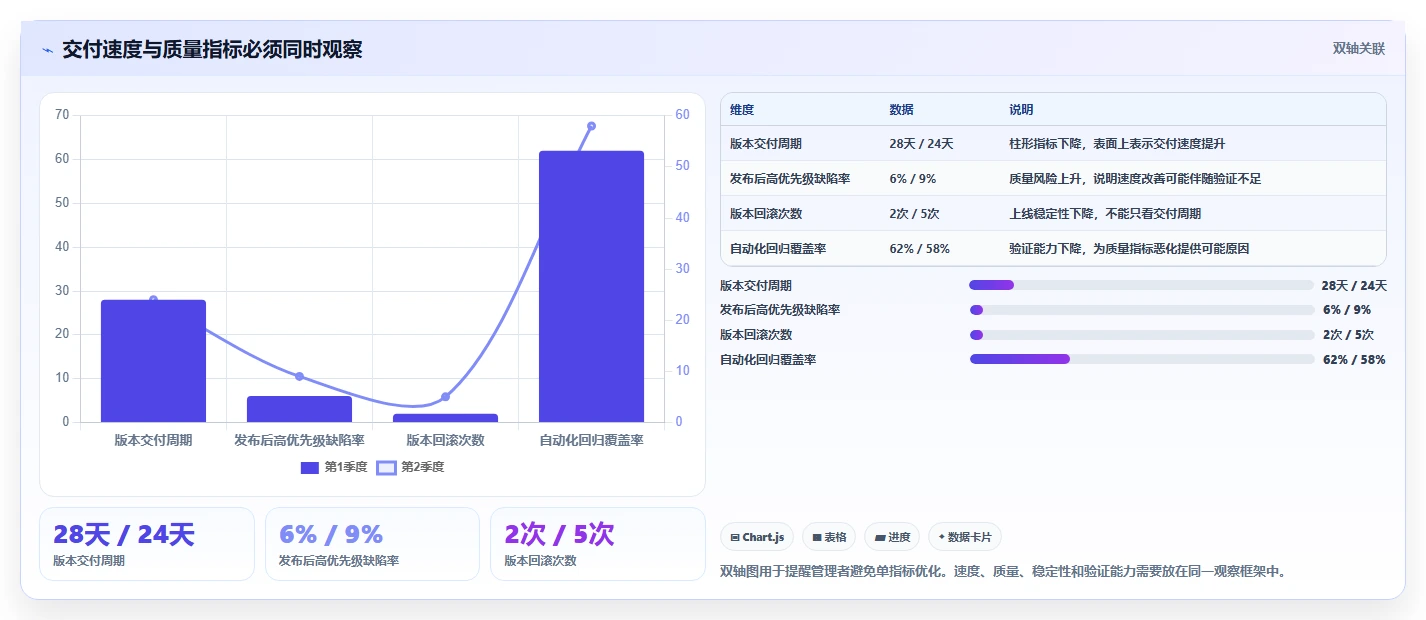Viewport: 1426px width, 620px height.
Task: Click the table cell showing 6% / 9%
Action: pyautogui.click(x=912, y=179)
